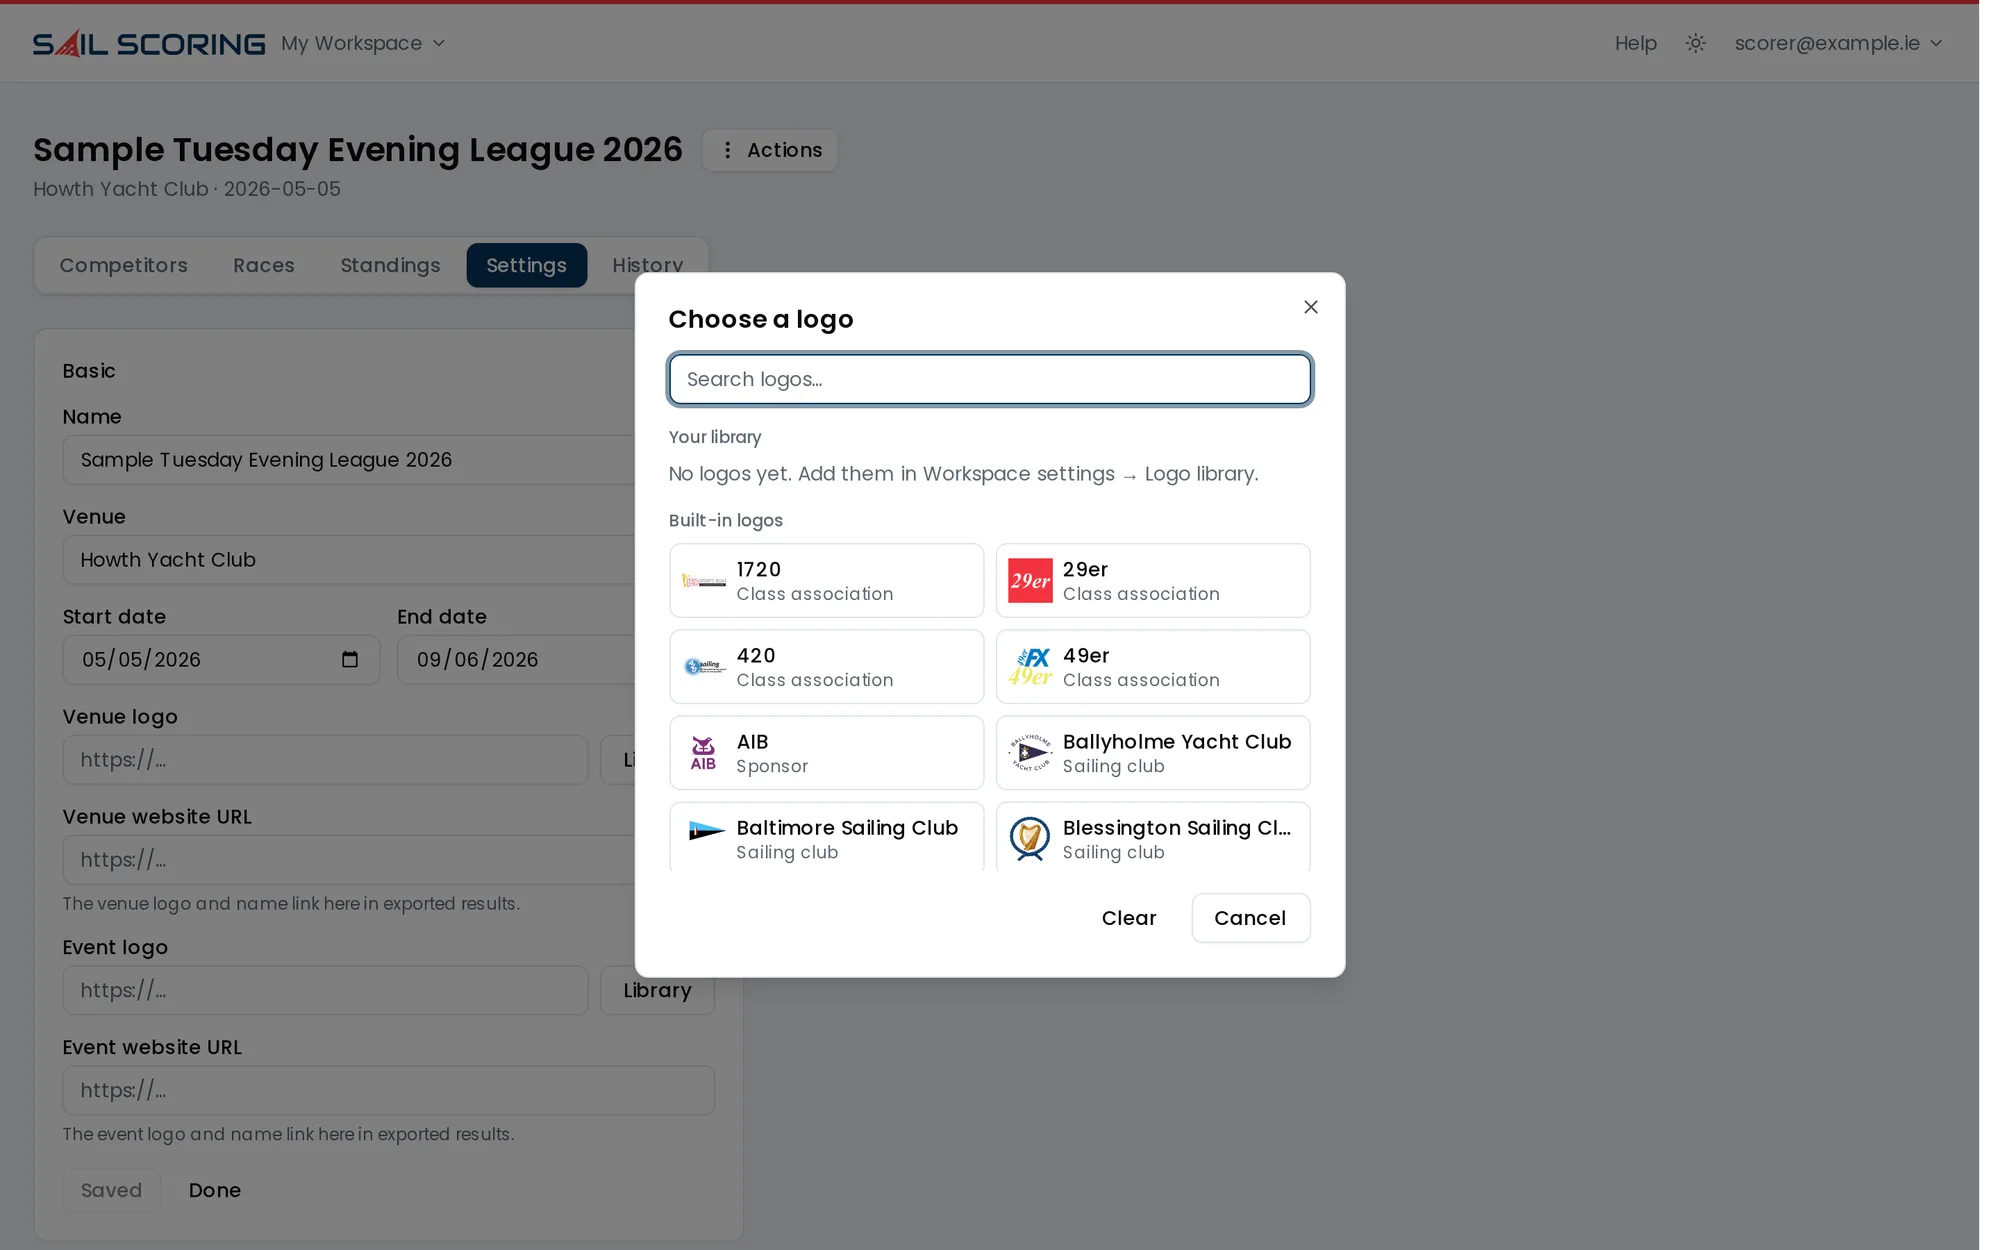Image resolution: width=2000 pixels, height=1250 pixels.
Task: Open the My Workspace dropdown
Action: [x=363, y=44]
